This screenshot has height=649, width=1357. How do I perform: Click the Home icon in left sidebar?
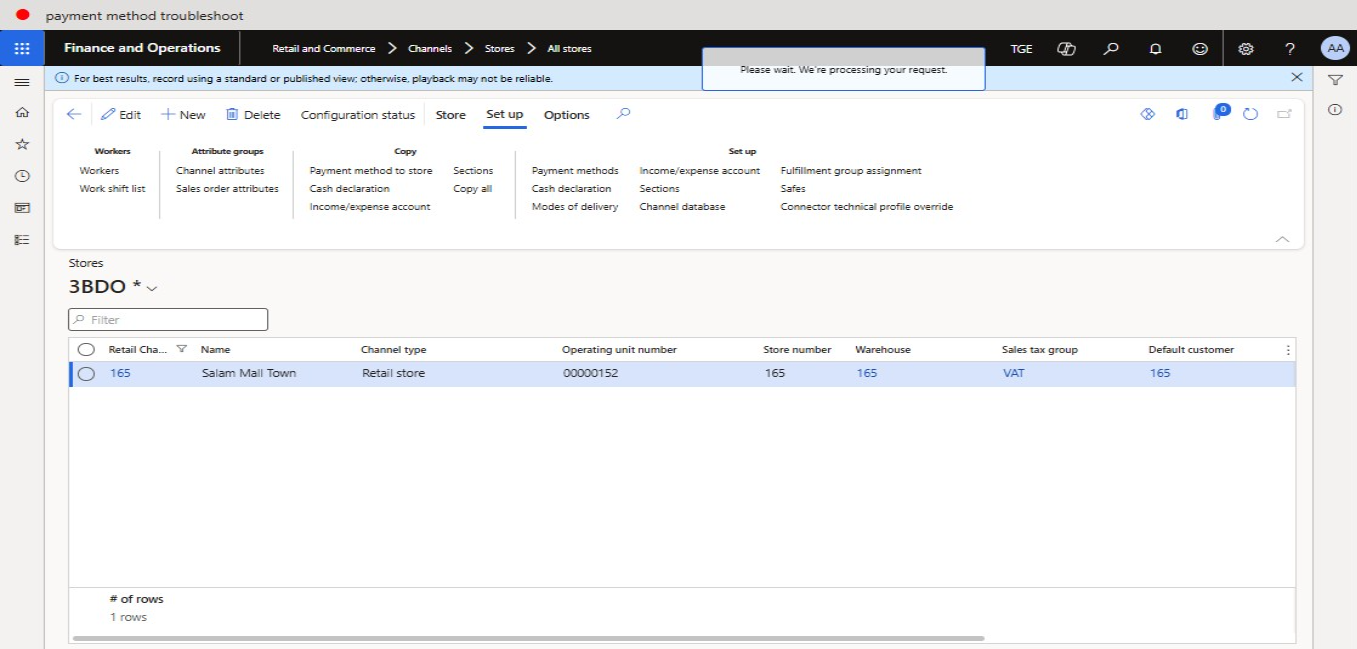pyautogui.click(x=22, y=113)
